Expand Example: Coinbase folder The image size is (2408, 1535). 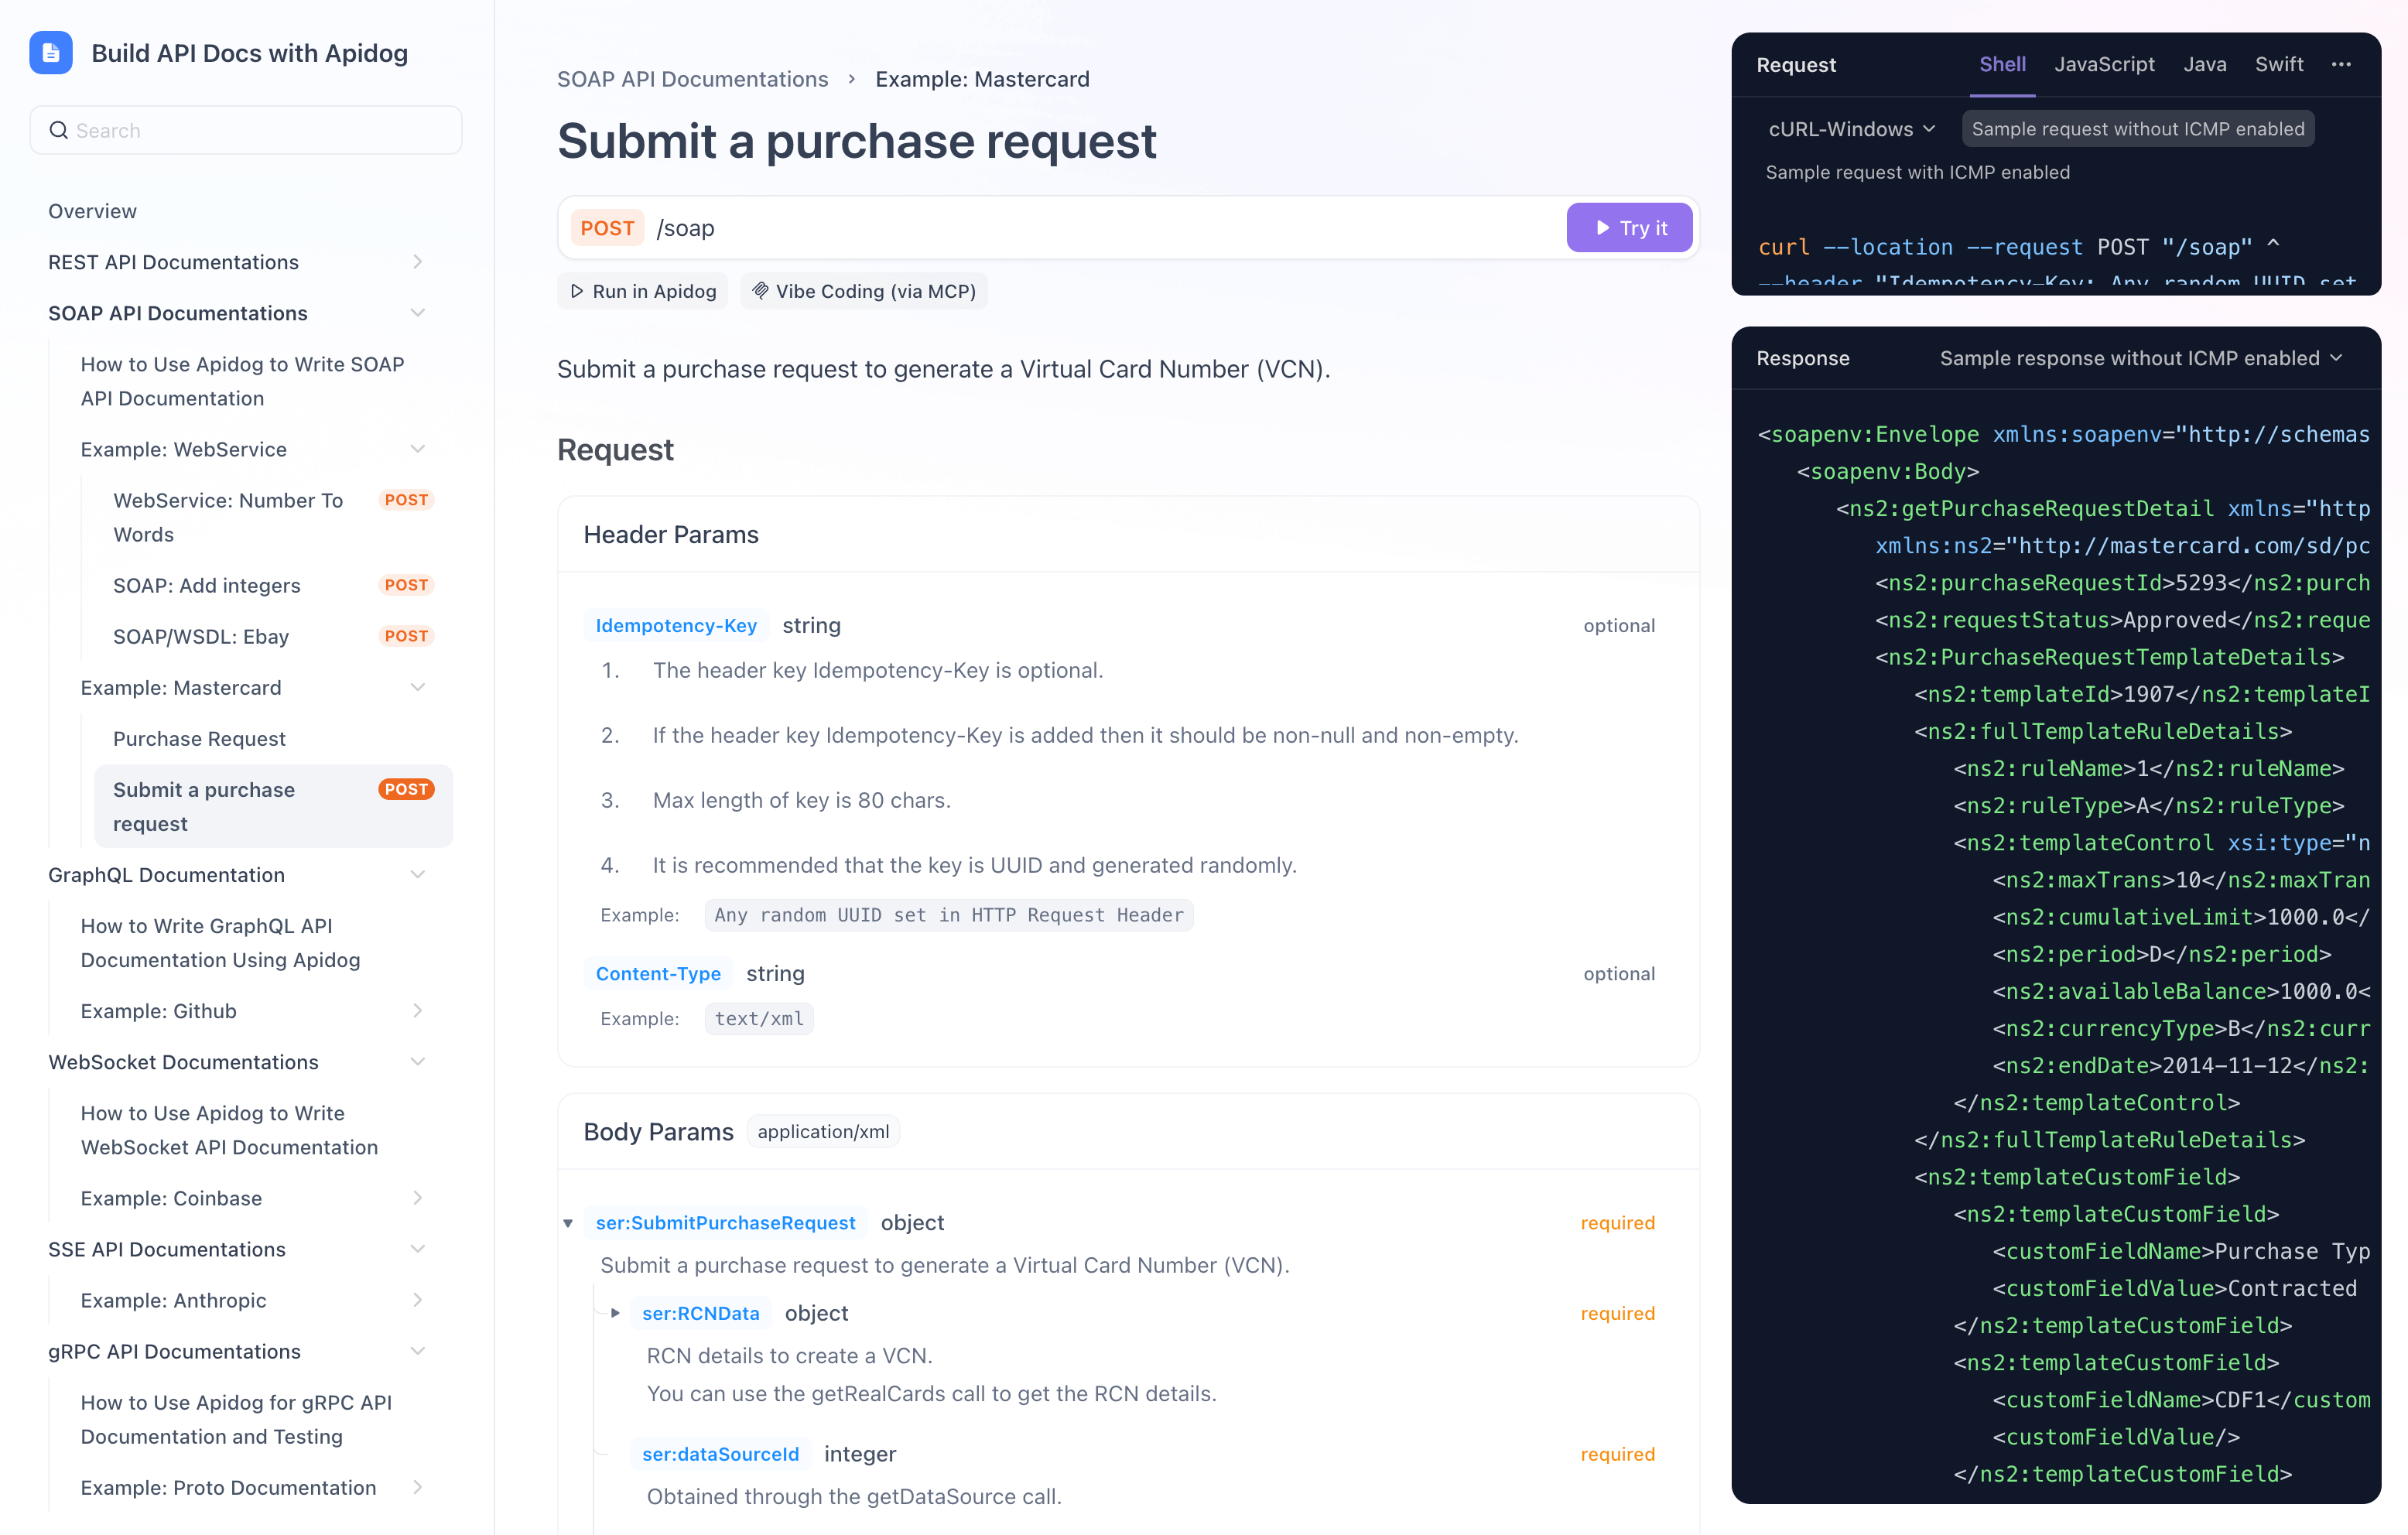418,1198
